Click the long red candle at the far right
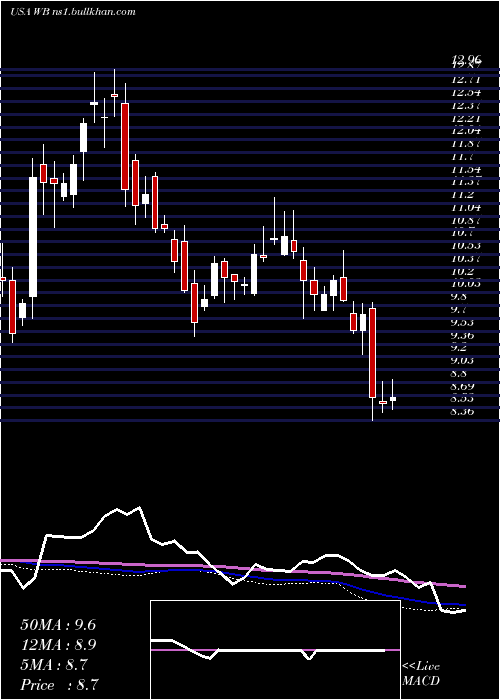Image resolution: width=500 pixels, height=700 pixels. pyautogui.click(x=372, y=353)
